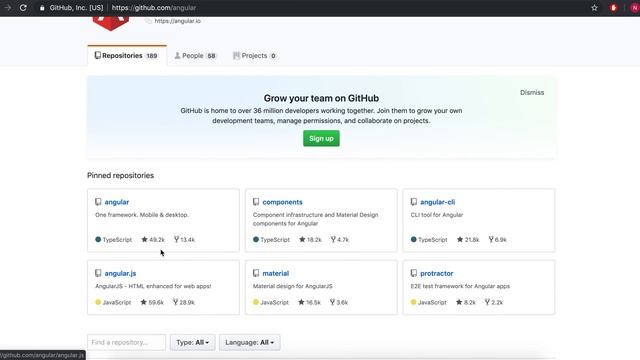This screenshot has height=360, width=640.
Task: Open the angular repository link
Action: point(117,202)
